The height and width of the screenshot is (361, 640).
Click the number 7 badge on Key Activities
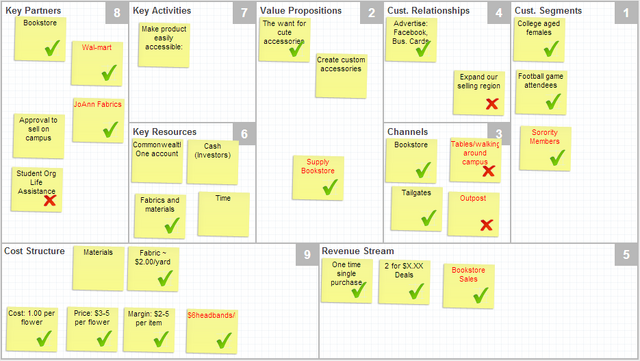(244, 13)
